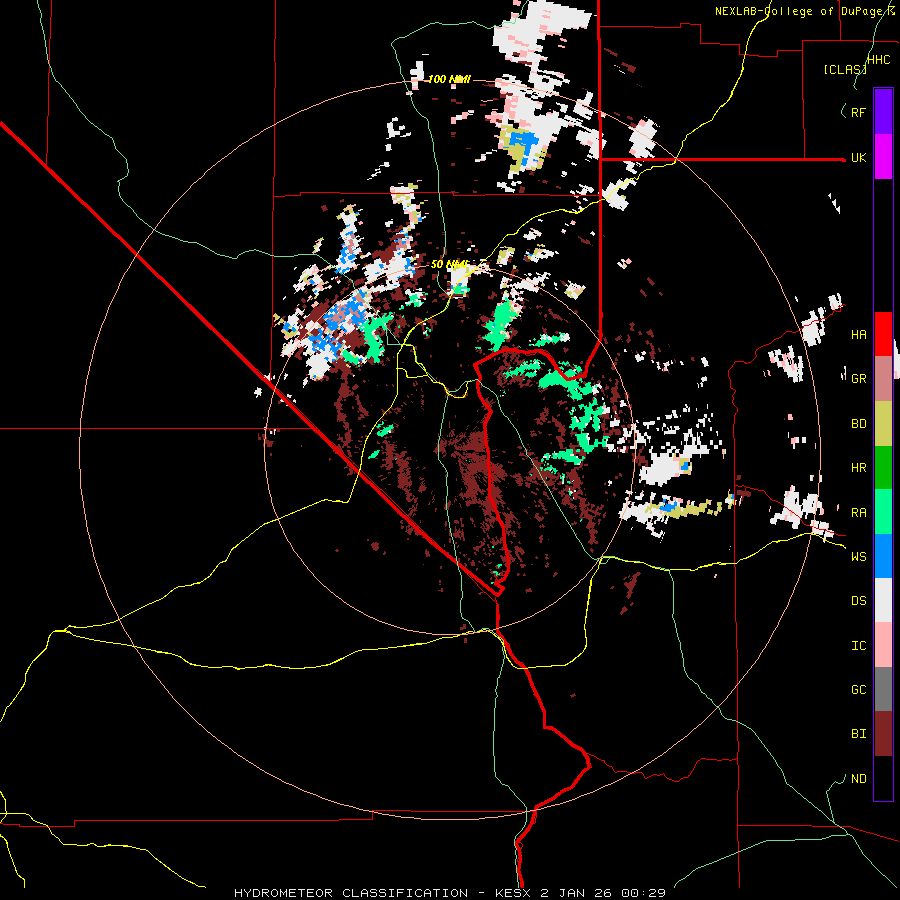
Task: Select the 'HA' legend label
Action: pyautogui.click(x=858, y=335)
